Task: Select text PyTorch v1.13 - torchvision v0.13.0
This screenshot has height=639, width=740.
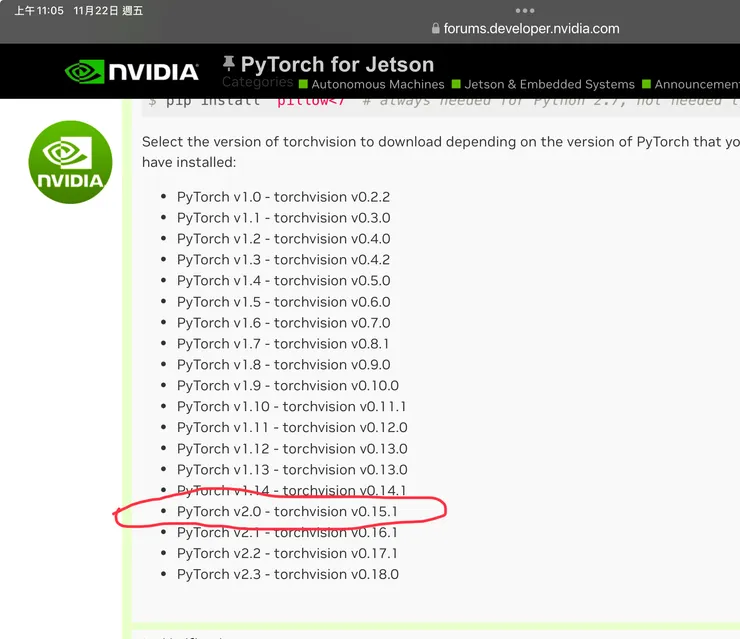Action: coord(292,470)
